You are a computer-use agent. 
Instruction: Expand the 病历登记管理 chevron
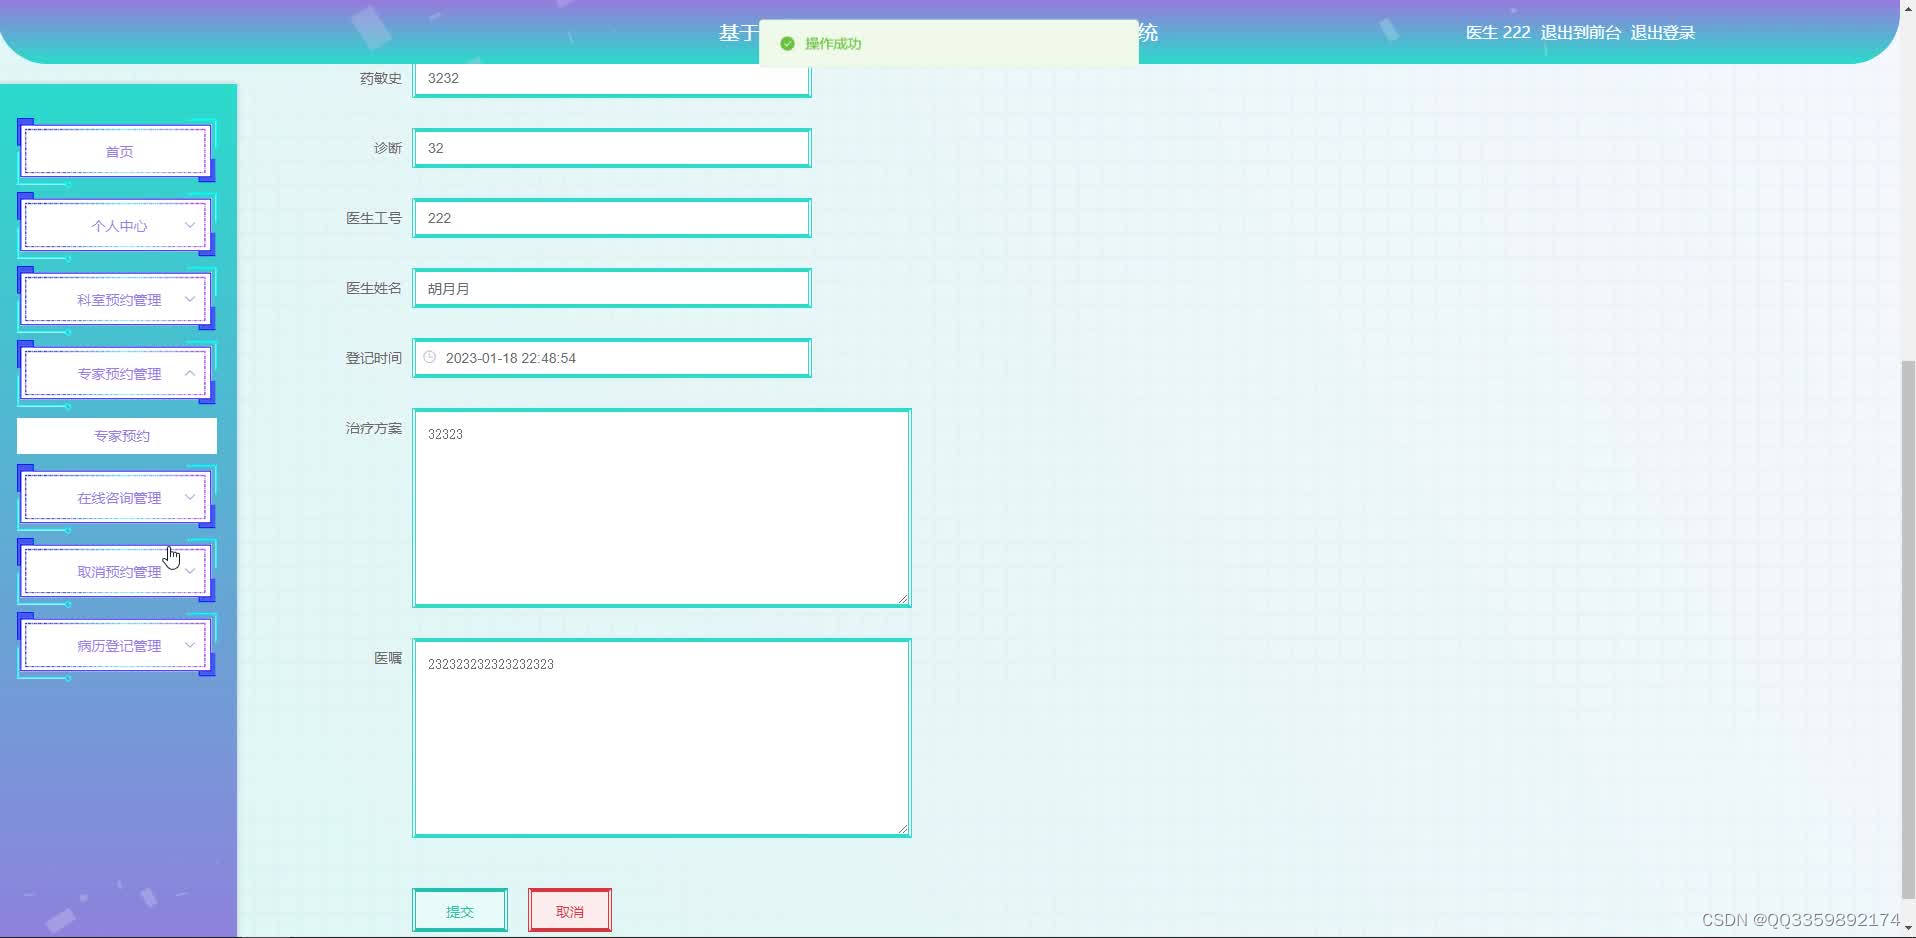click(190, 645)
